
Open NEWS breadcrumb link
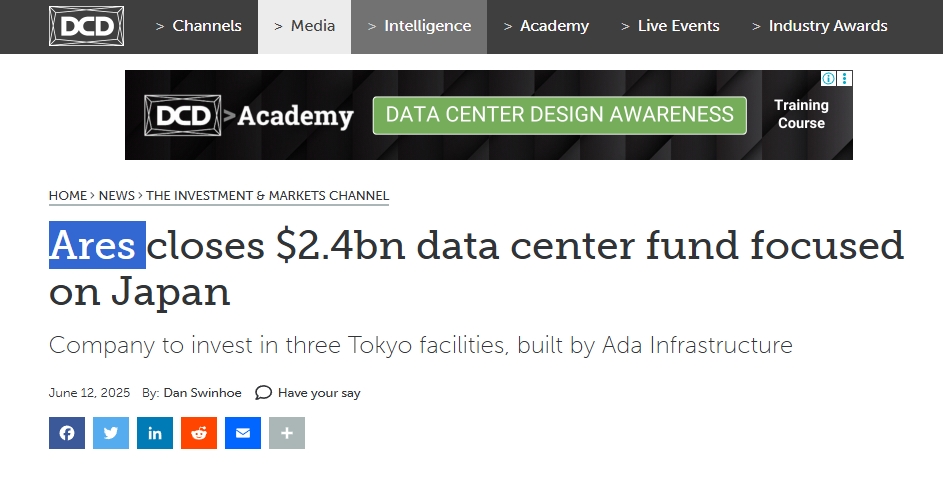coord(117,195)
